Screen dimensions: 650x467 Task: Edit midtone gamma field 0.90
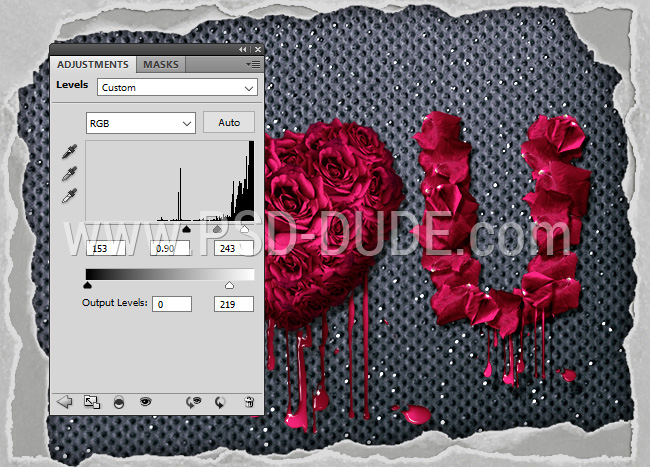pyautogui.click(x=170, y=248)
